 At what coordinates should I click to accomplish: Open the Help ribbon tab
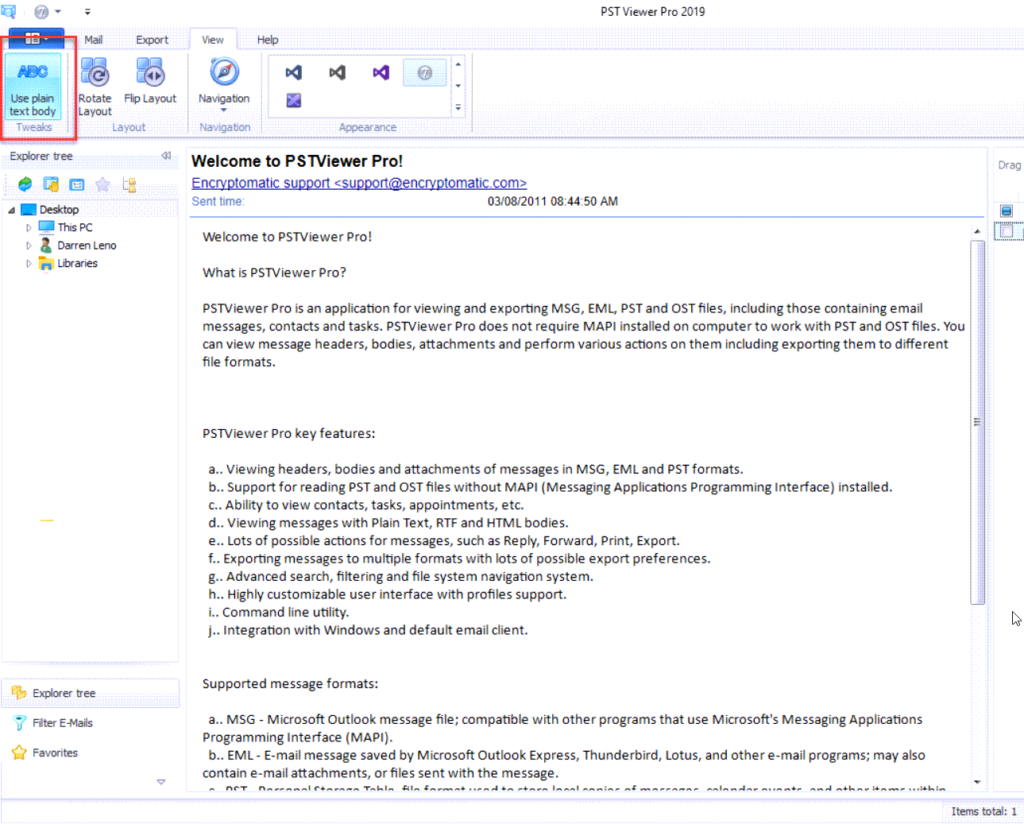268,40
